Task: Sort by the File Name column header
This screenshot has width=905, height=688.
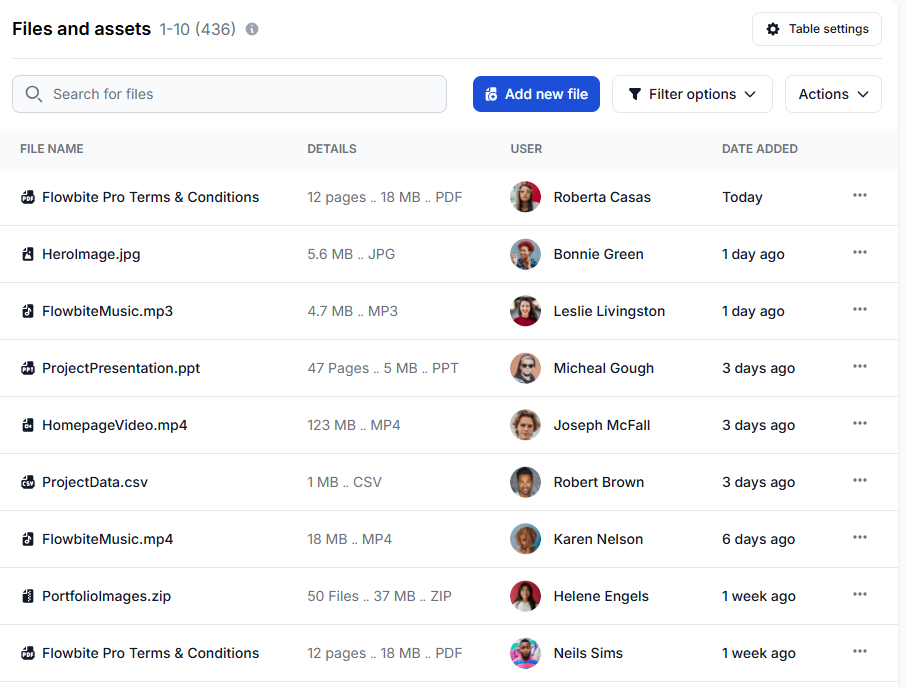Action: [x=52, y=149]
